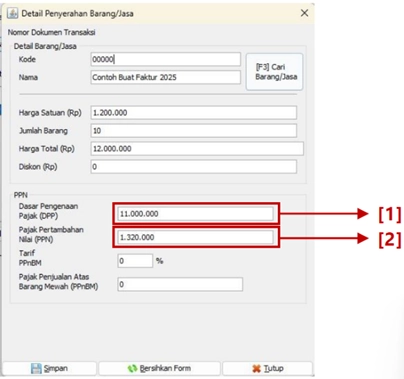Focus the Pajak Penjualan Atas Barang Mewah field

click(180, 284)
